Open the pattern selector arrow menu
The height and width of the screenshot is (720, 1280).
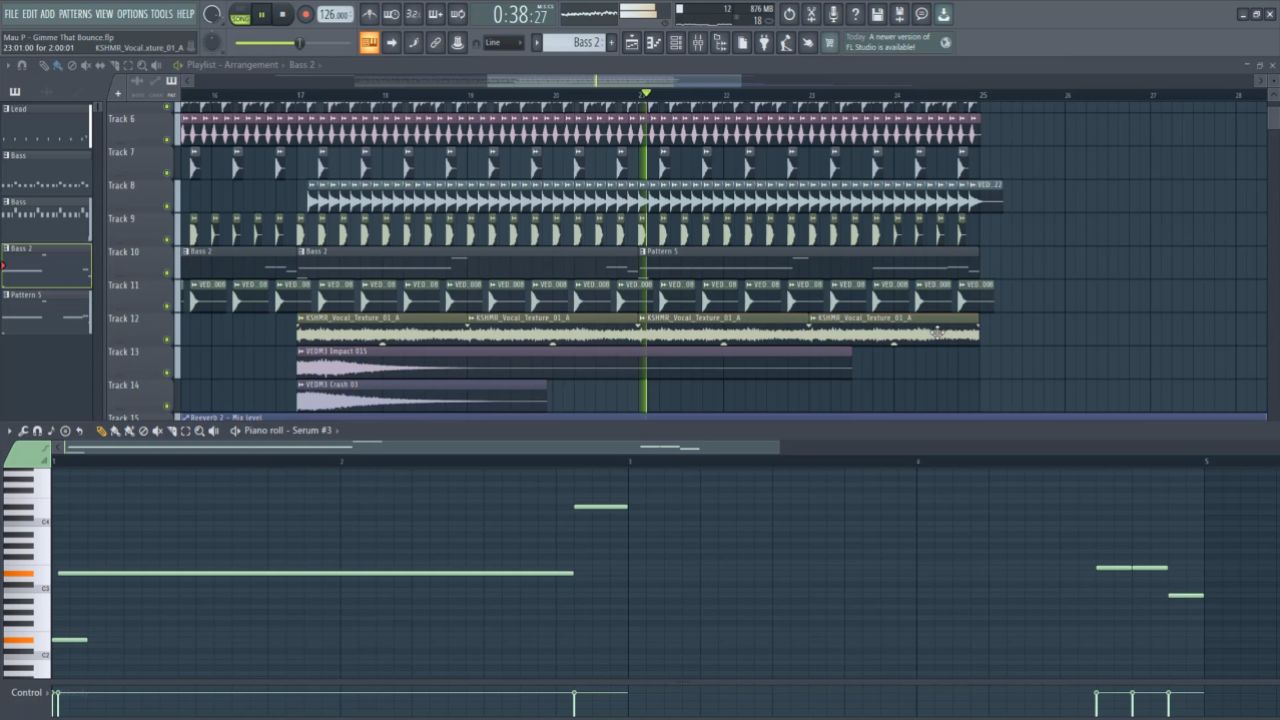(x=536, y=43)
